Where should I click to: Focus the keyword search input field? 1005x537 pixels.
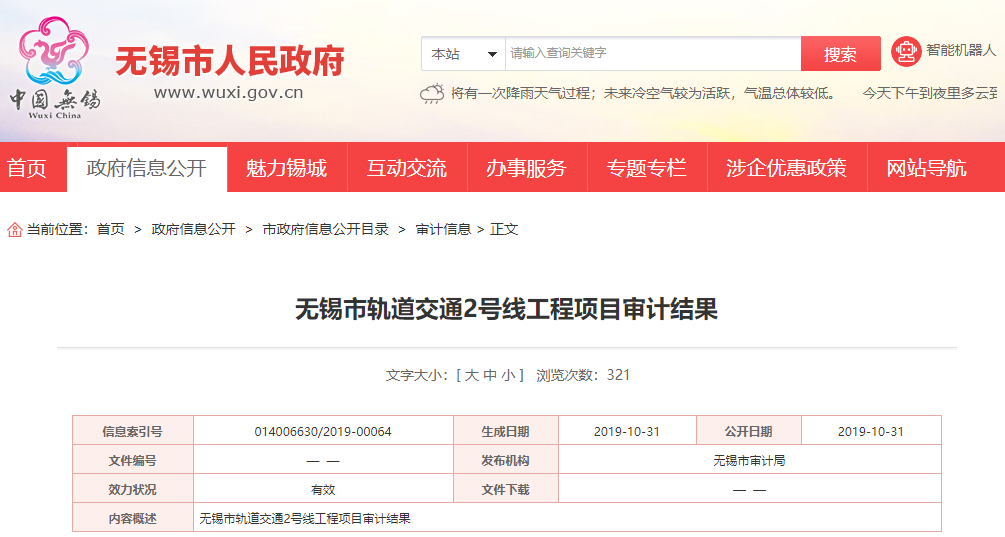pos(653,54)
